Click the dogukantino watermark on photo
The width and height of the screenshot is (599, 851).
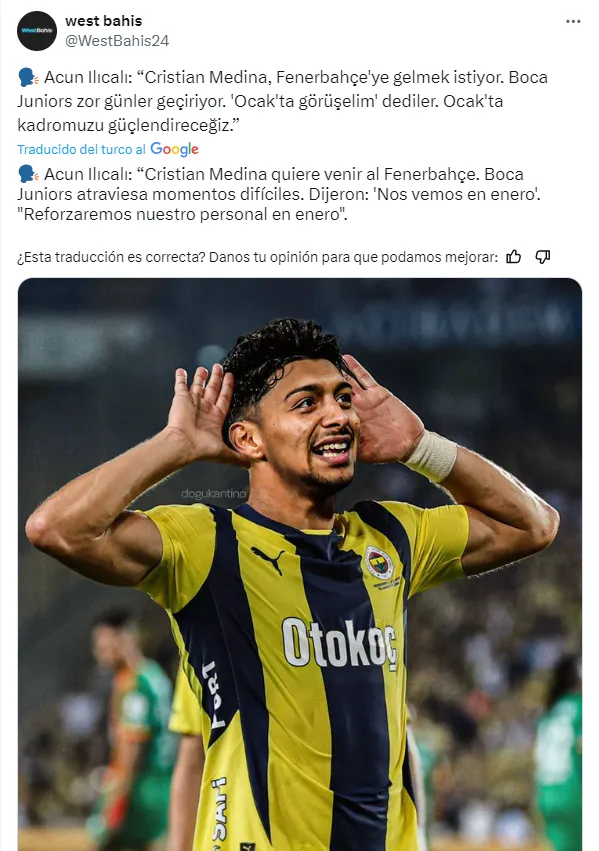point(214,494)
